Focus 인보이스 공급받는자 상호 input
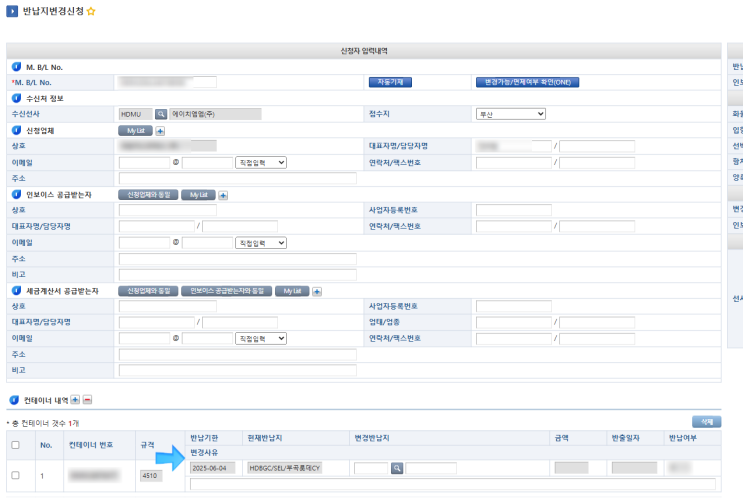This screenshot has height=499, width=743. (168, 210)
